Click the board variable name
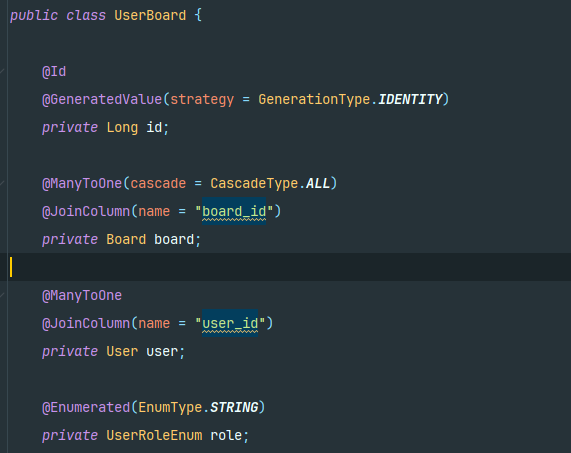 [x=174, y=239]
